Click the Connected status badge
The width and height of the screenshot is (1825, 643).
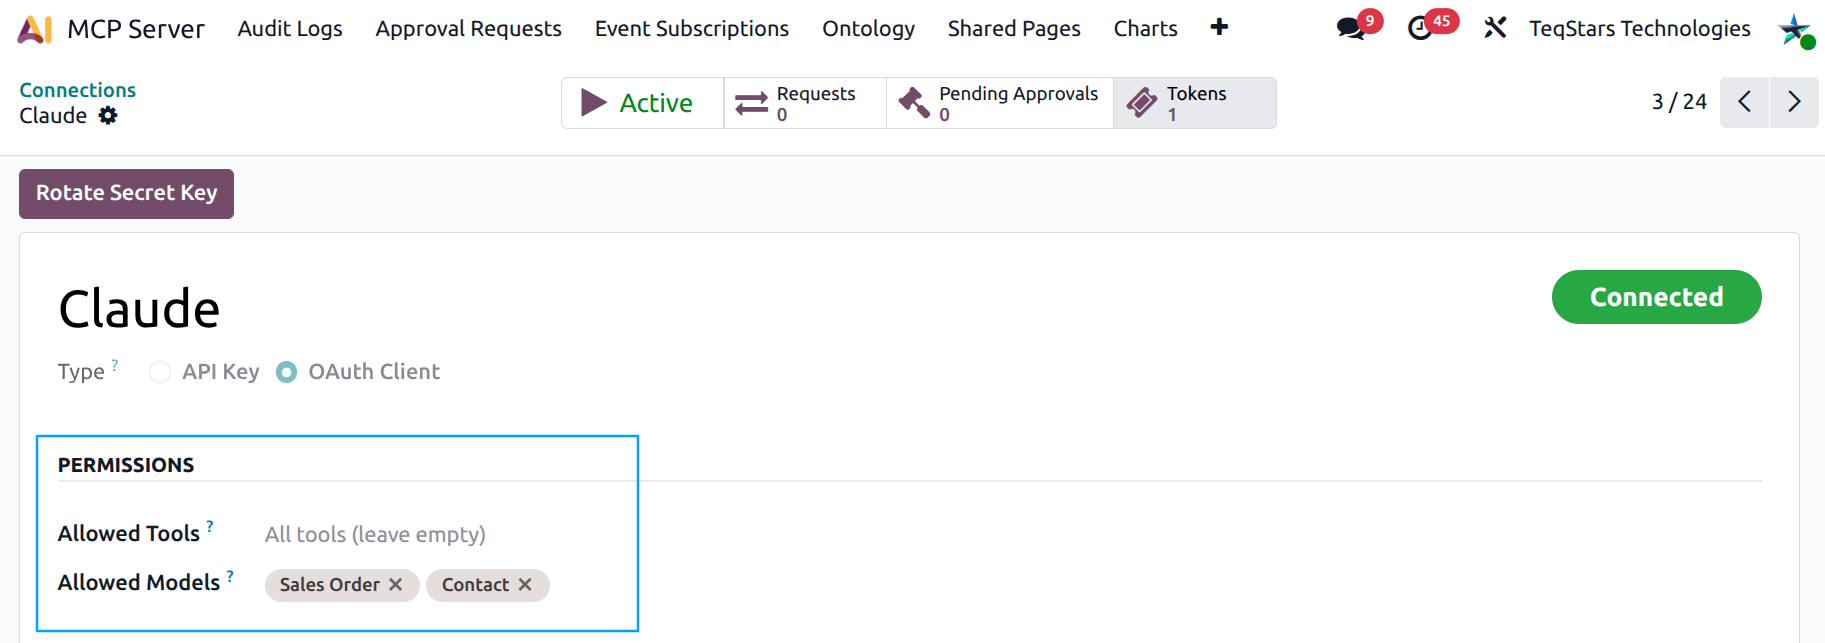[x=1656, y=297]
